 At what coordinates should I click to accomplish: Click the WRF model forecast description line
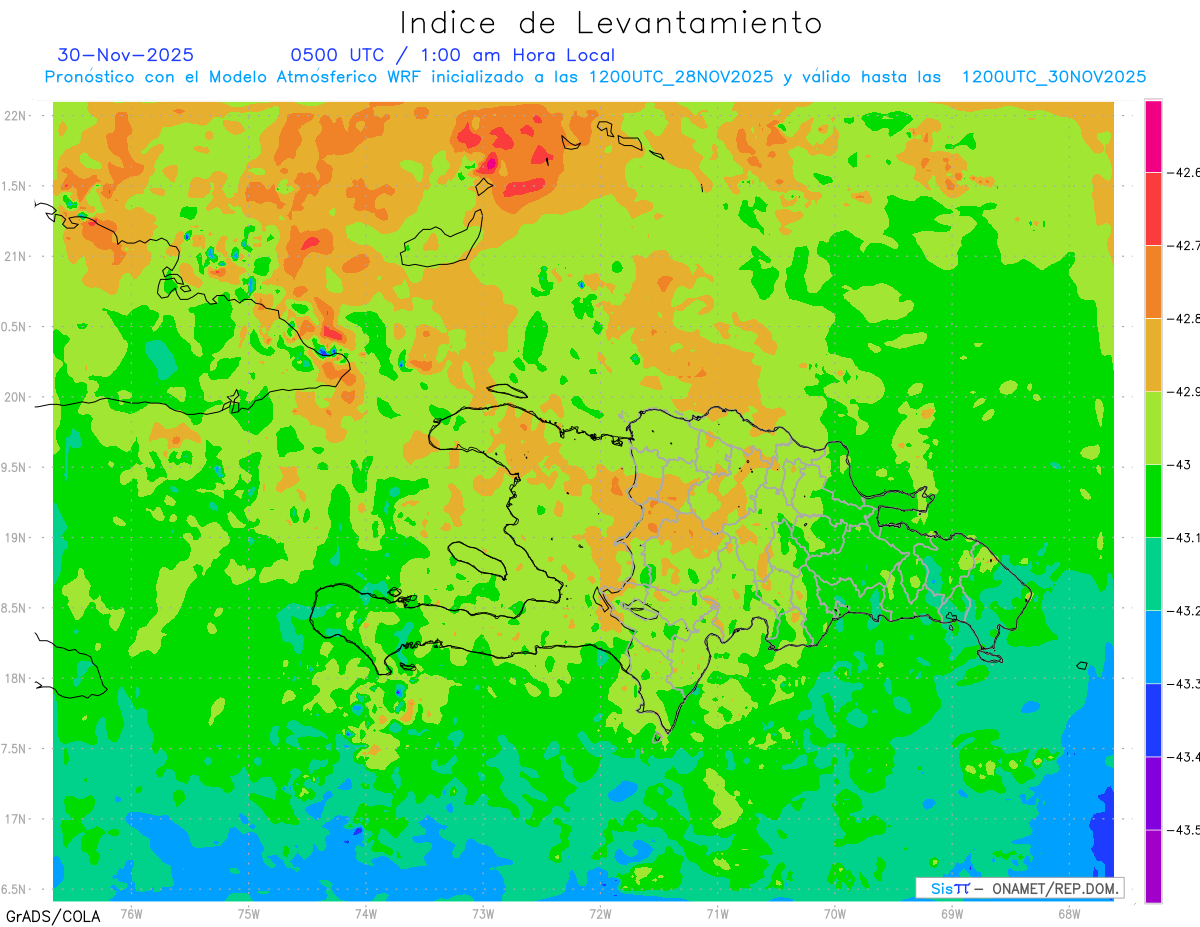(595, 77)
